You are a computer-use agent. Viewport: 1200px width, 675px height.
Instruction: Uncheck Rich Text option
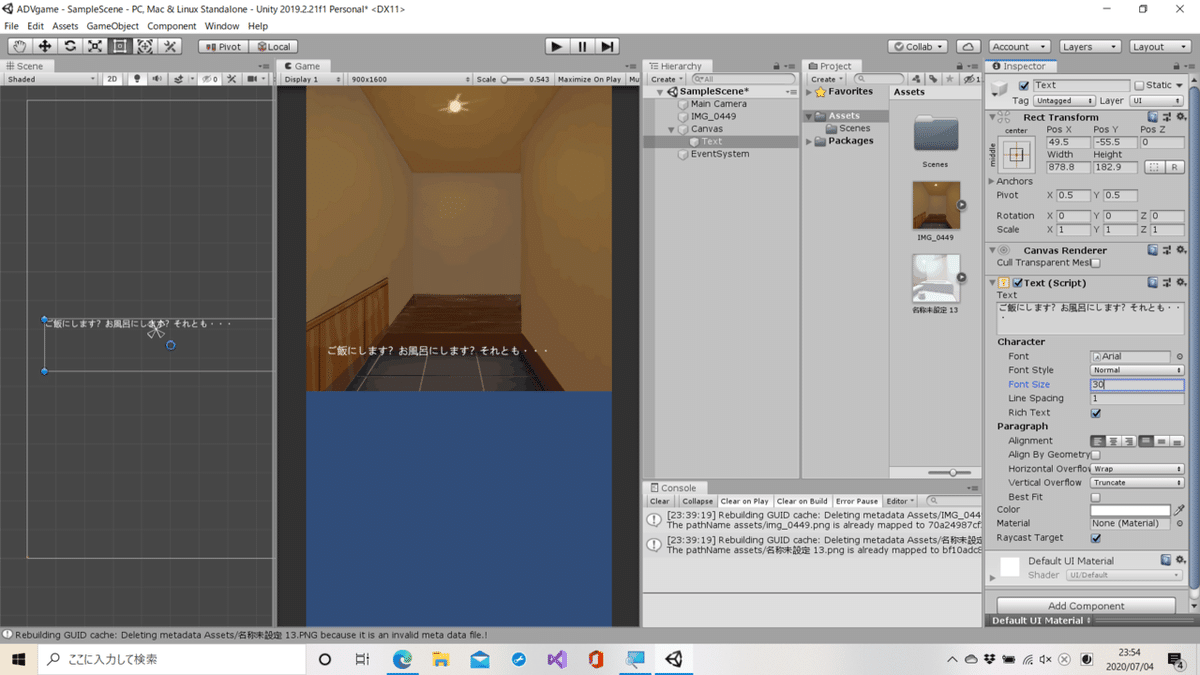[1096, 413]
